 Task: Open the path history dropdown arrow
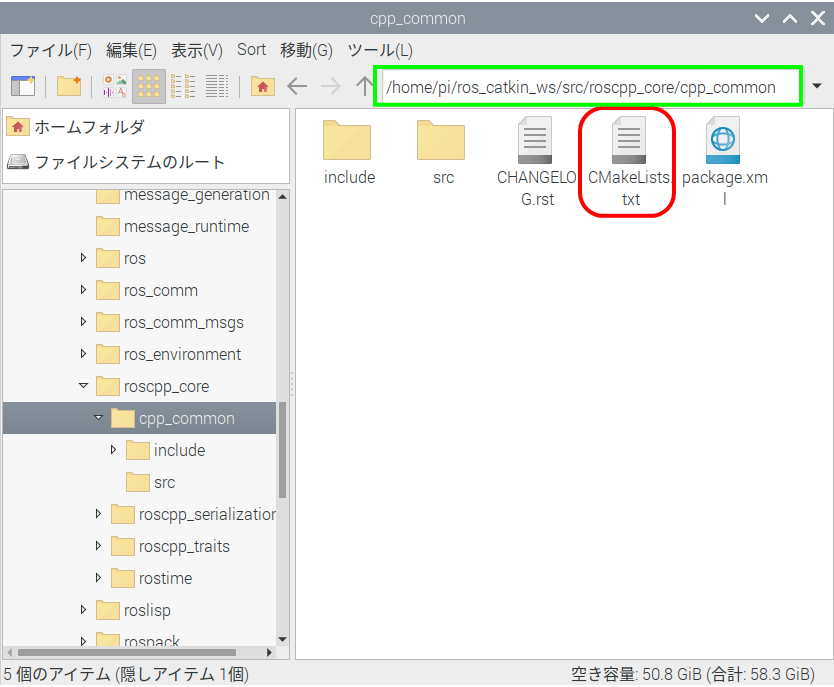pyautogui.click(x=817, y=86)
